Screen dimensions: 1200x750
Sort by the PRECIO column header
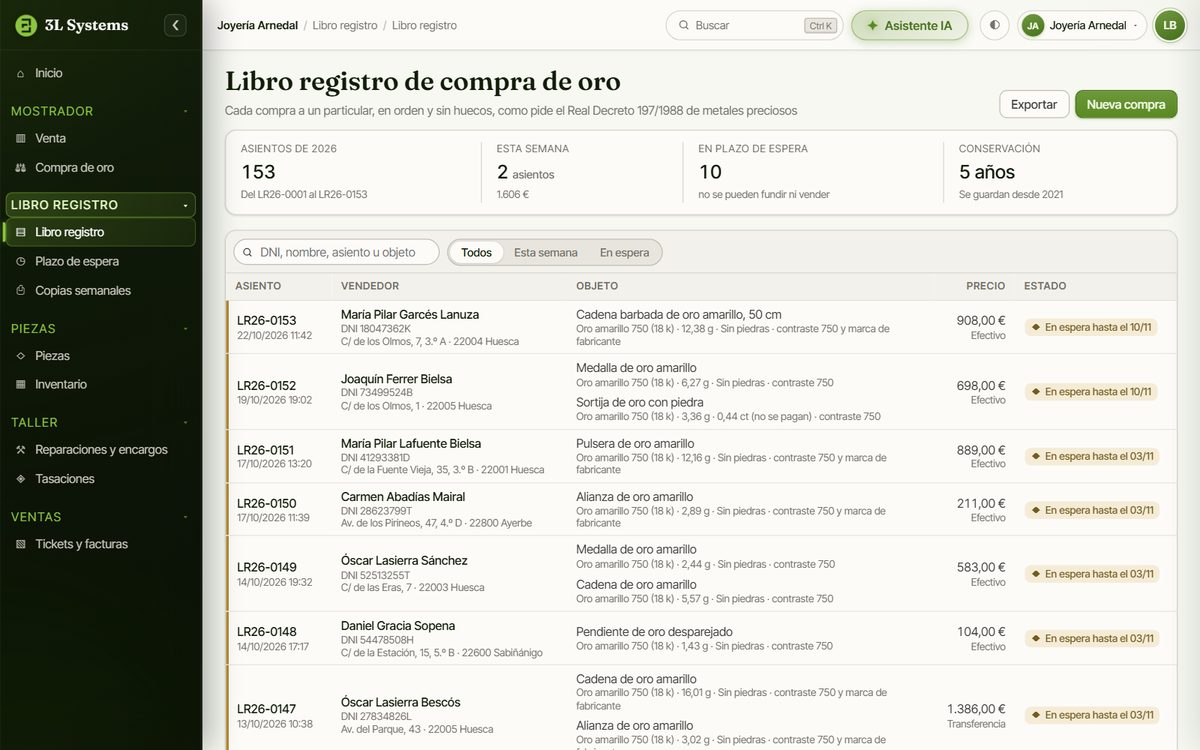pos(985,286)
